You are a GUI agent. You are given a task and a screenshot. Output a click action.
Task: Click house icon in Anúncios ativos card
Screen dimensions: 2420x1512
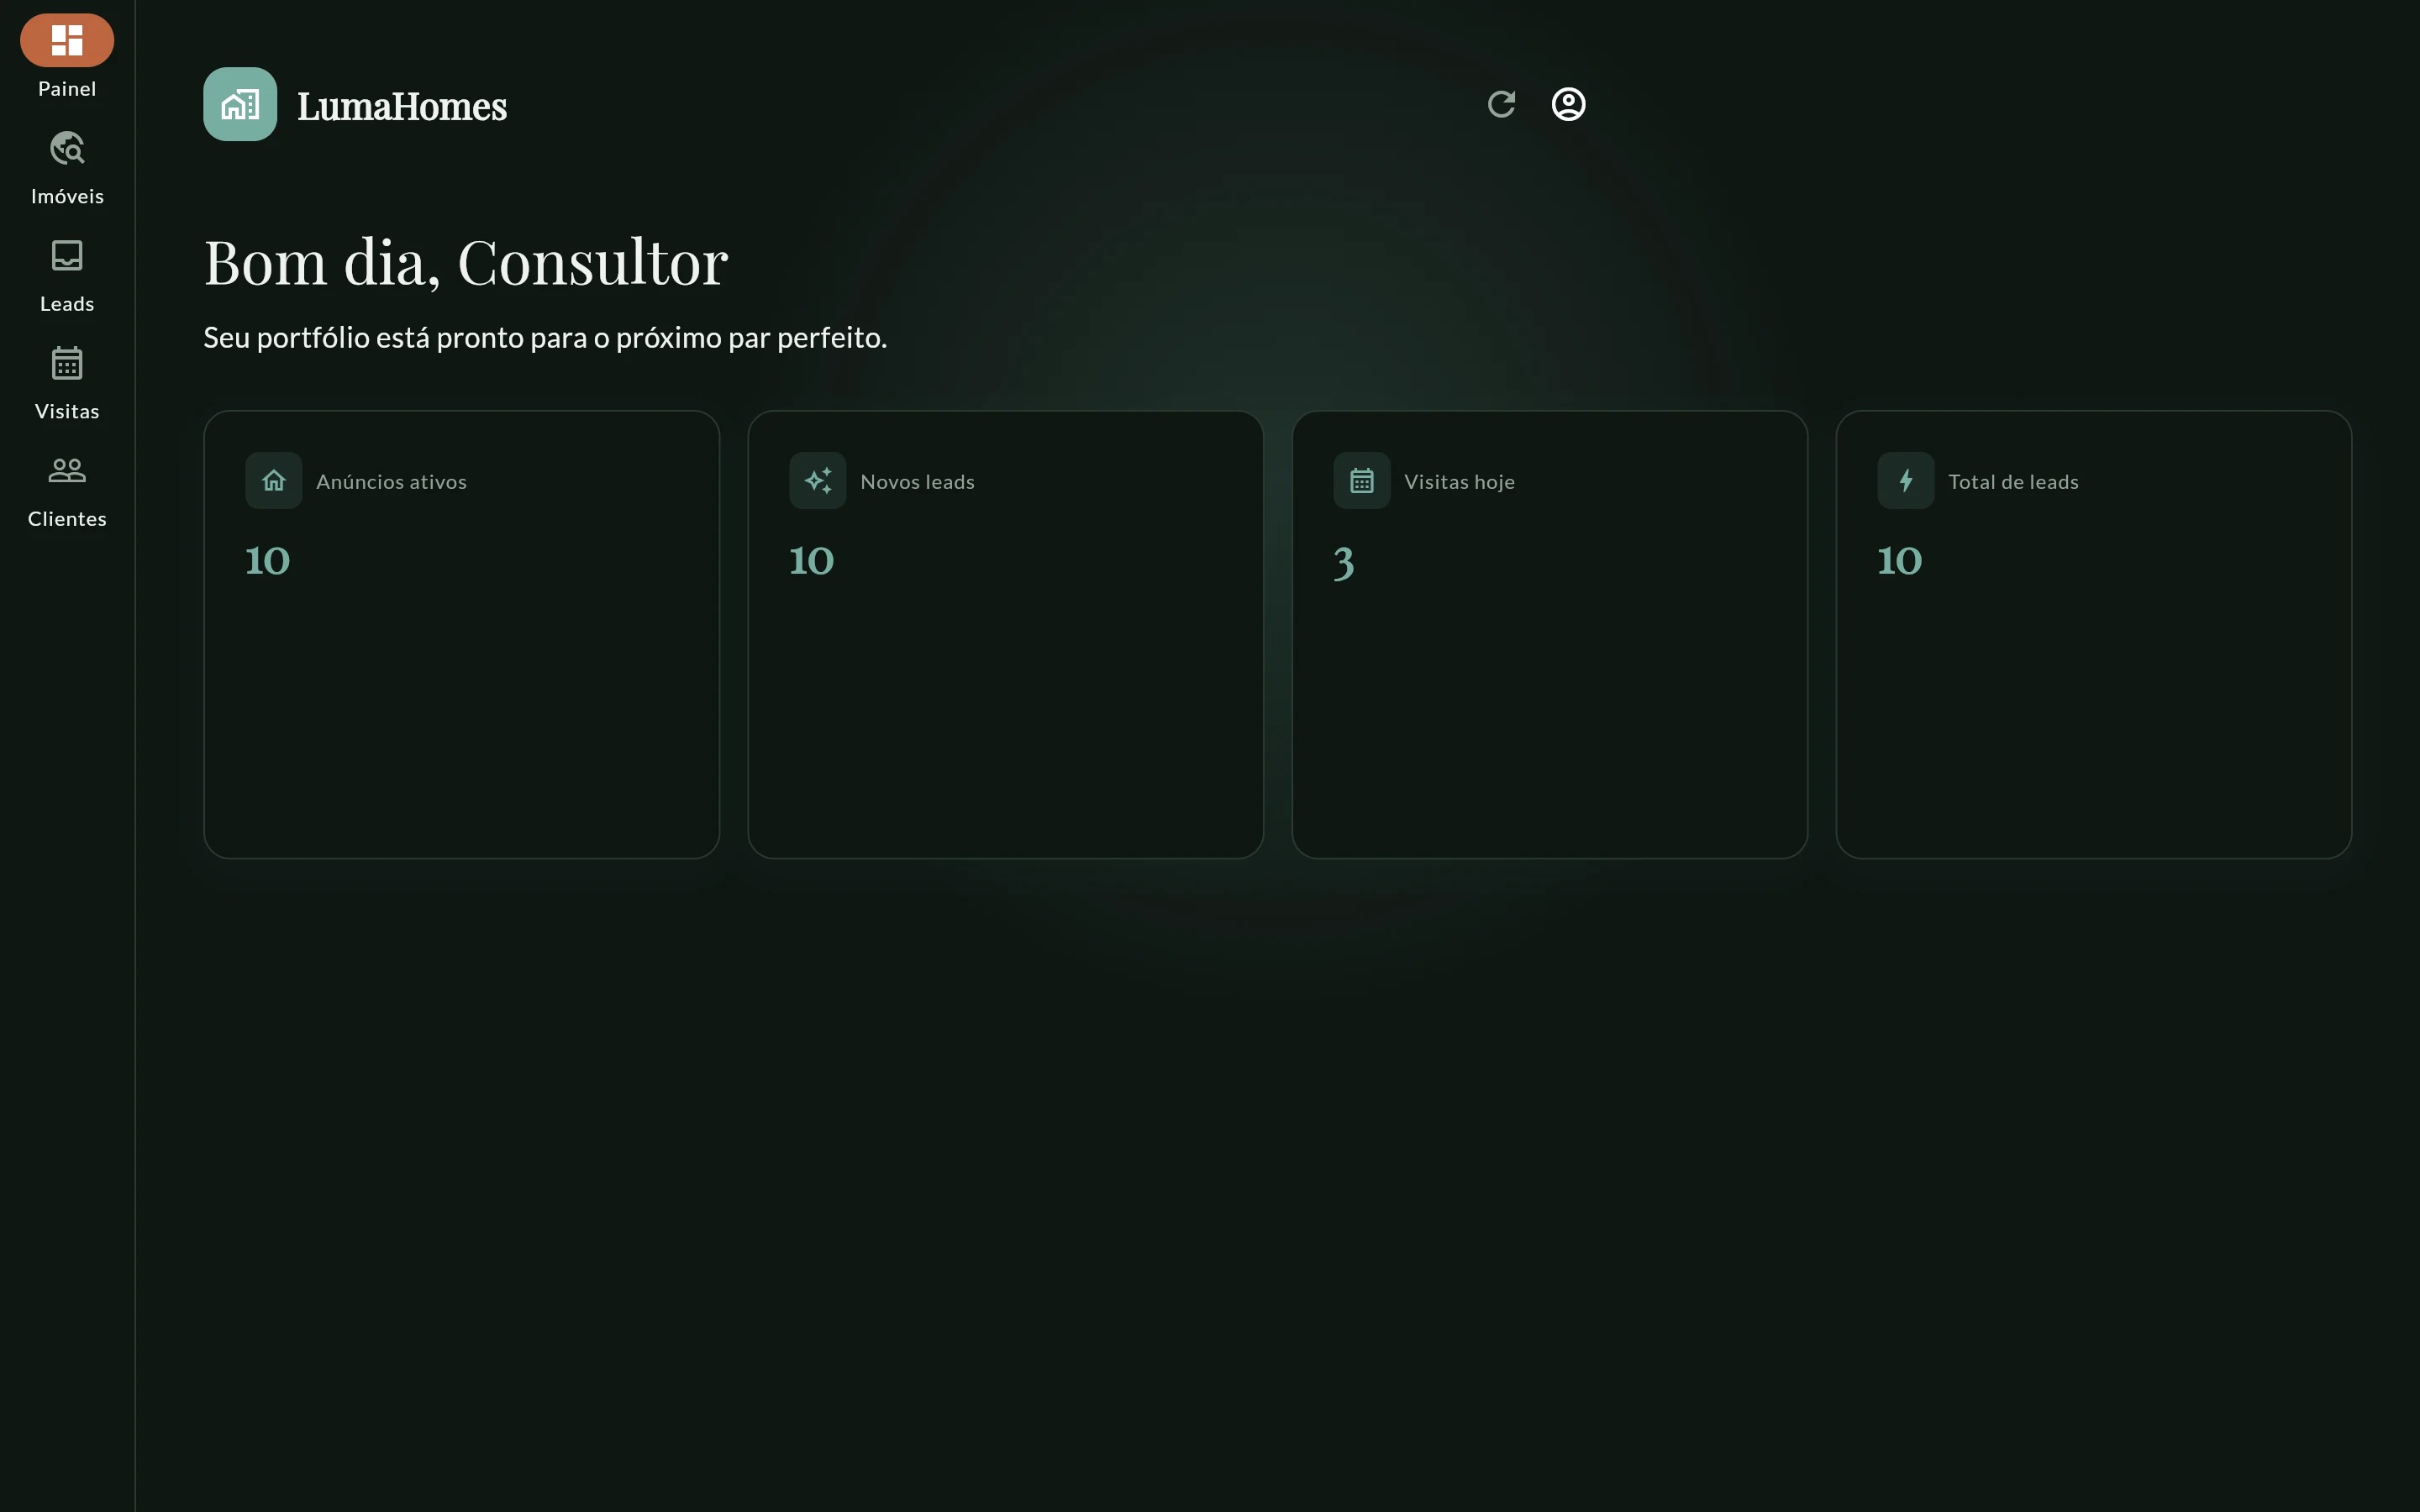click(274, 481)
